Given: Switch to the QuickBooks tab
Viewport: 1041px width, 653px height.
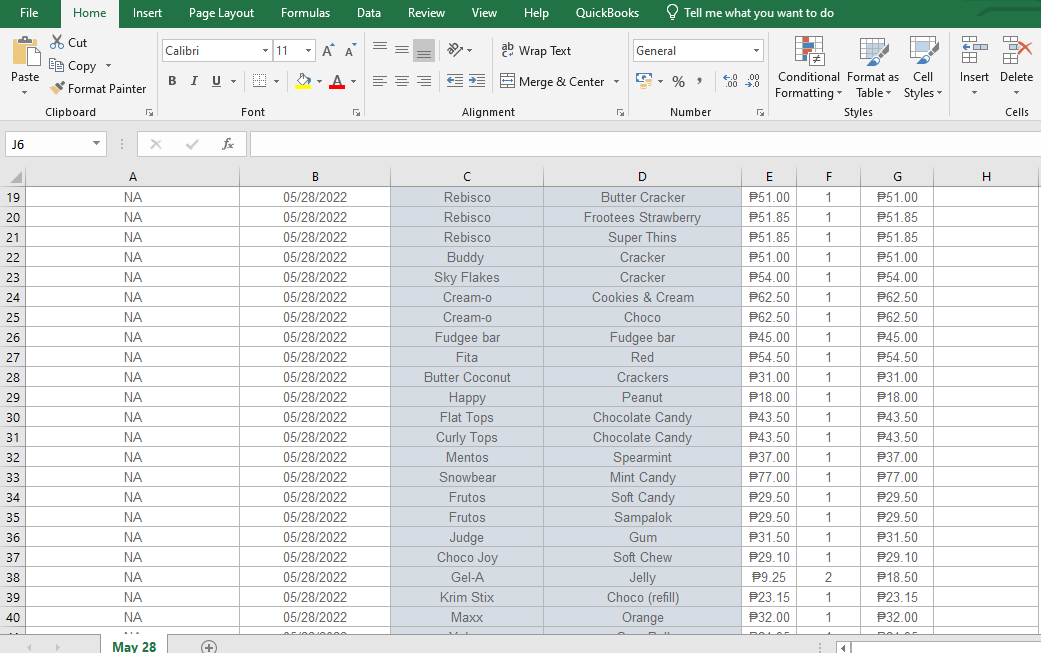Looking at the screenshot, I should click(x=607, y=13).
